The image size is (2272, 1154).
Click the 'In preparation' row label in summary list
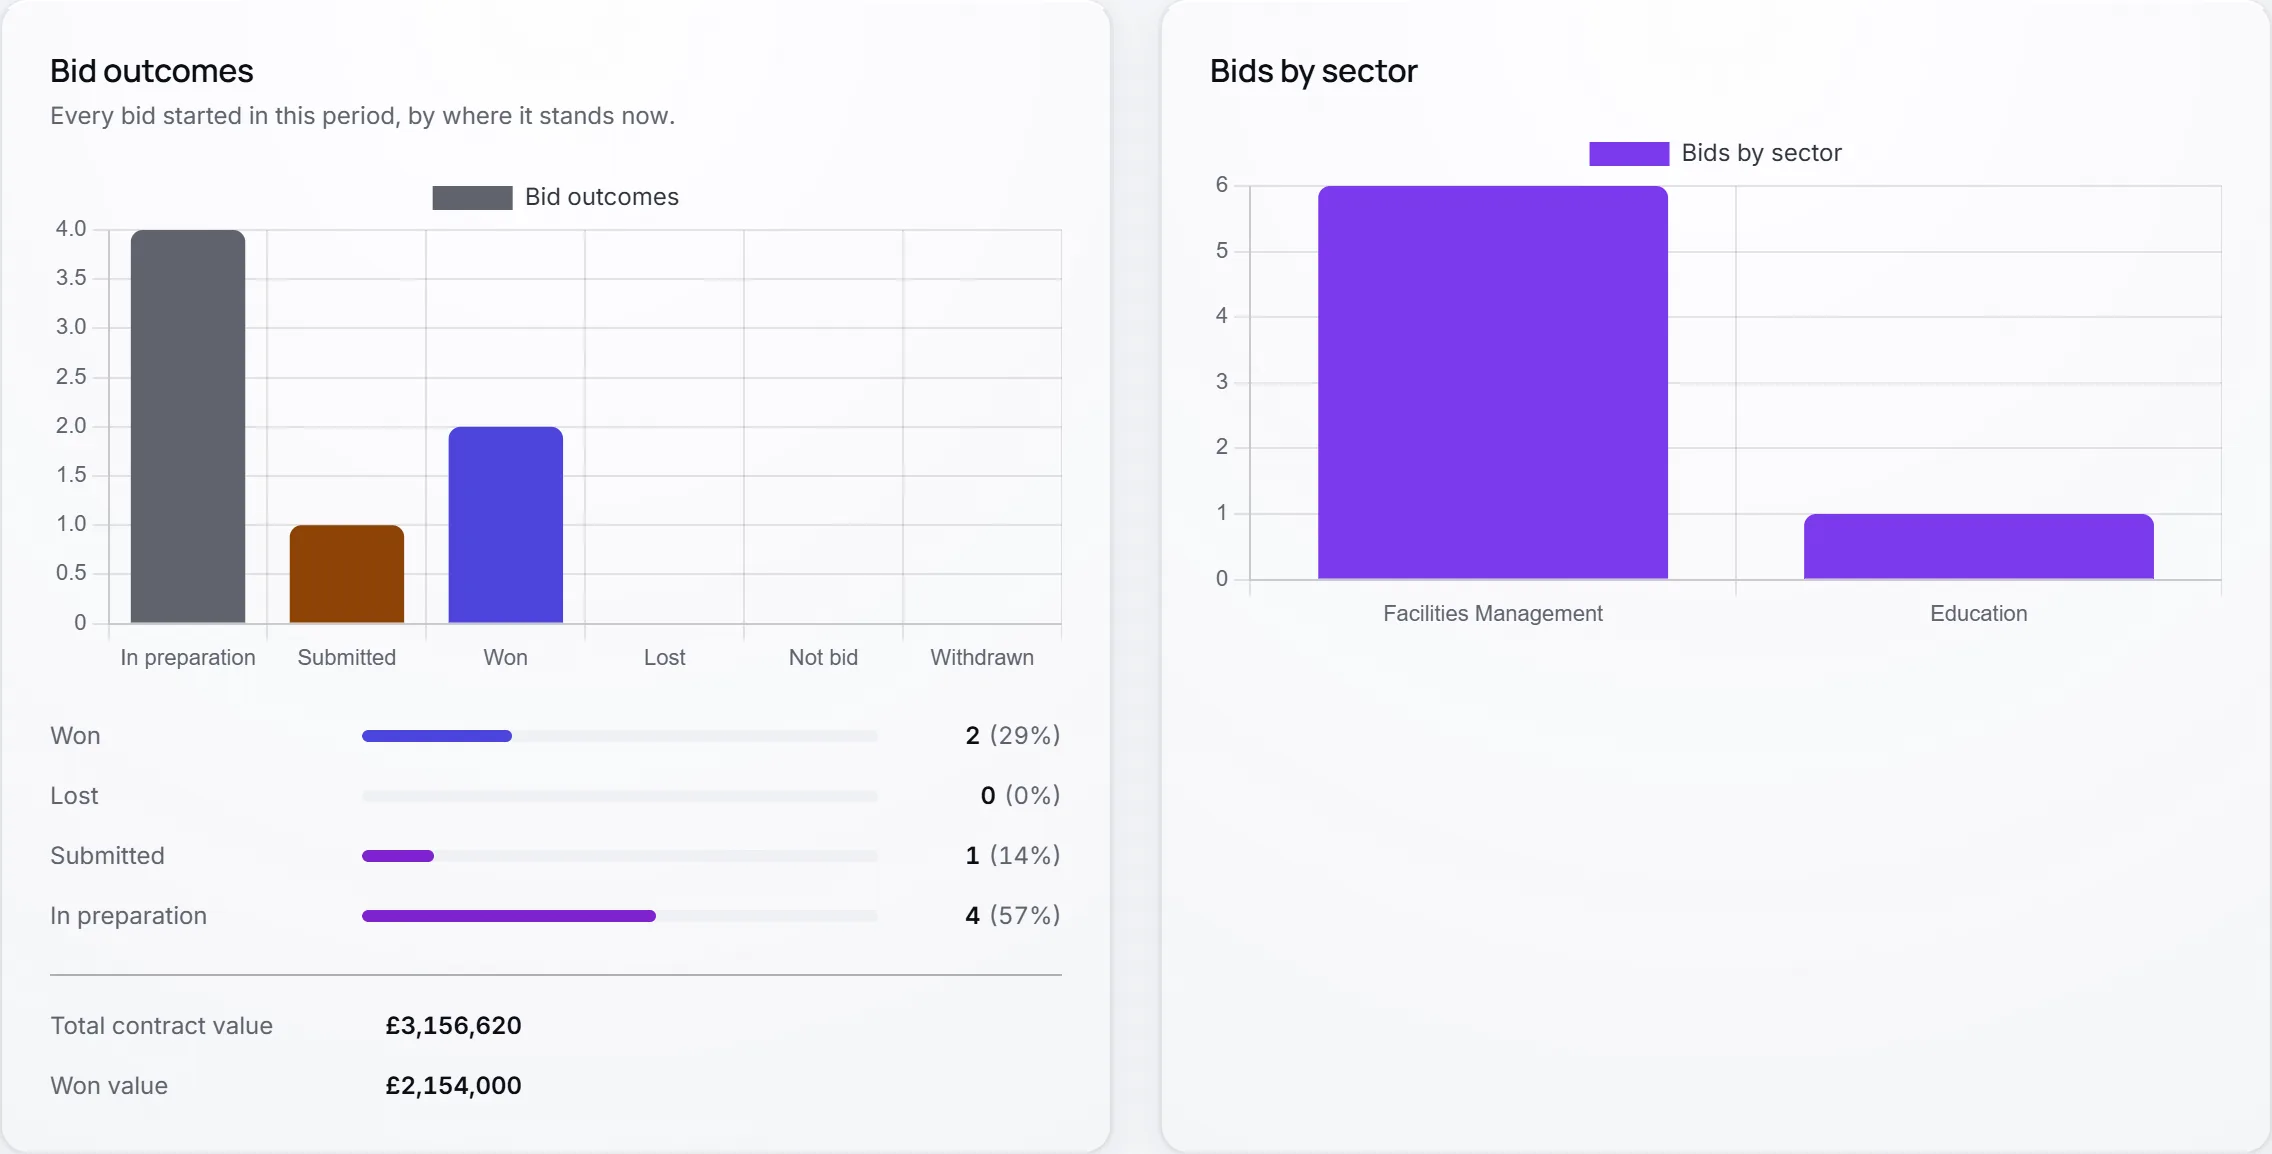click(x=128, y=916)
